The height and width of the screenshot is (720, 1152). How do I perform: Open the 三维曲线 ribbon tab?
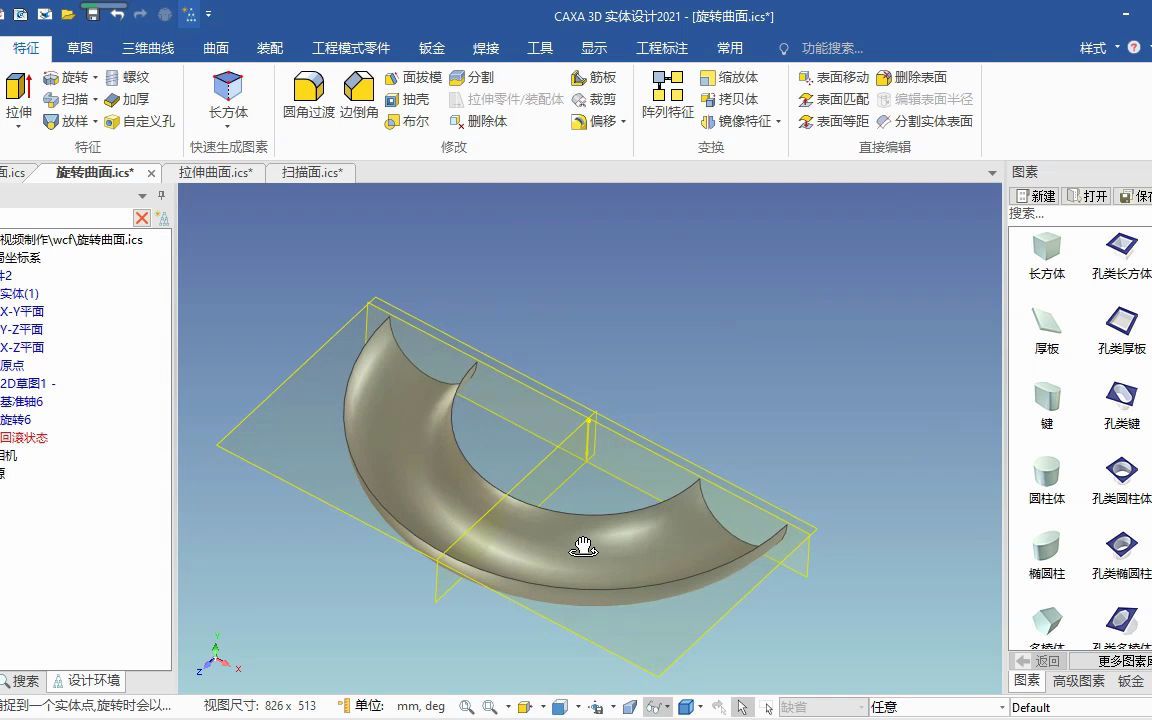click(x=148, y=48)
